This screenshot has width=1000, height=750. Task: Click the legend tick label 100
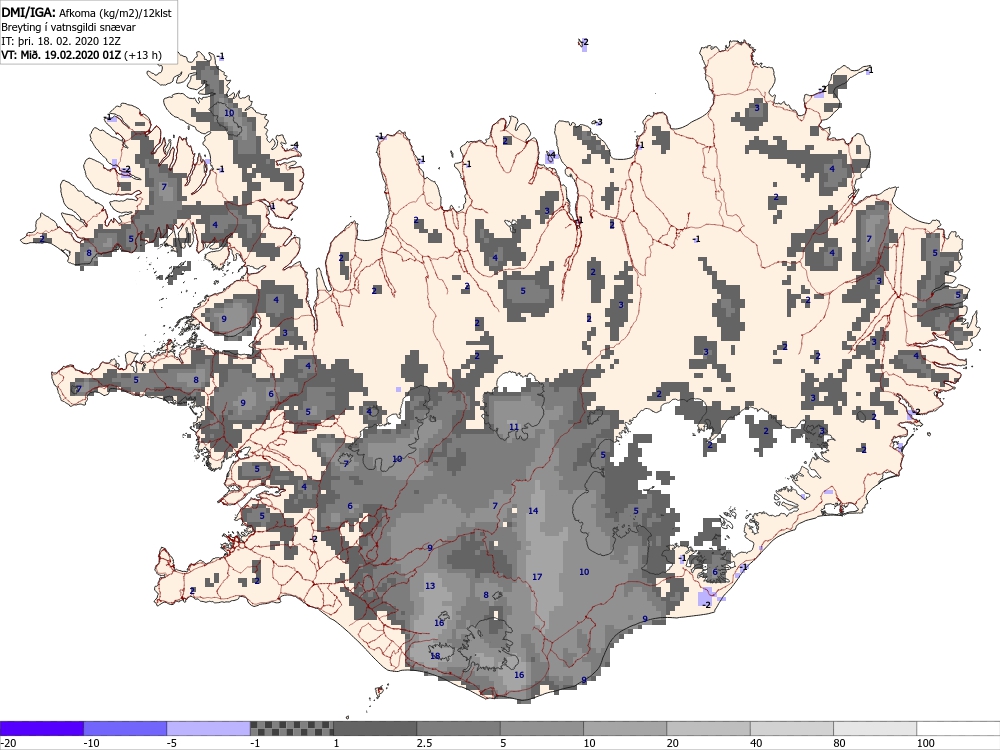[x=926, y=743]
